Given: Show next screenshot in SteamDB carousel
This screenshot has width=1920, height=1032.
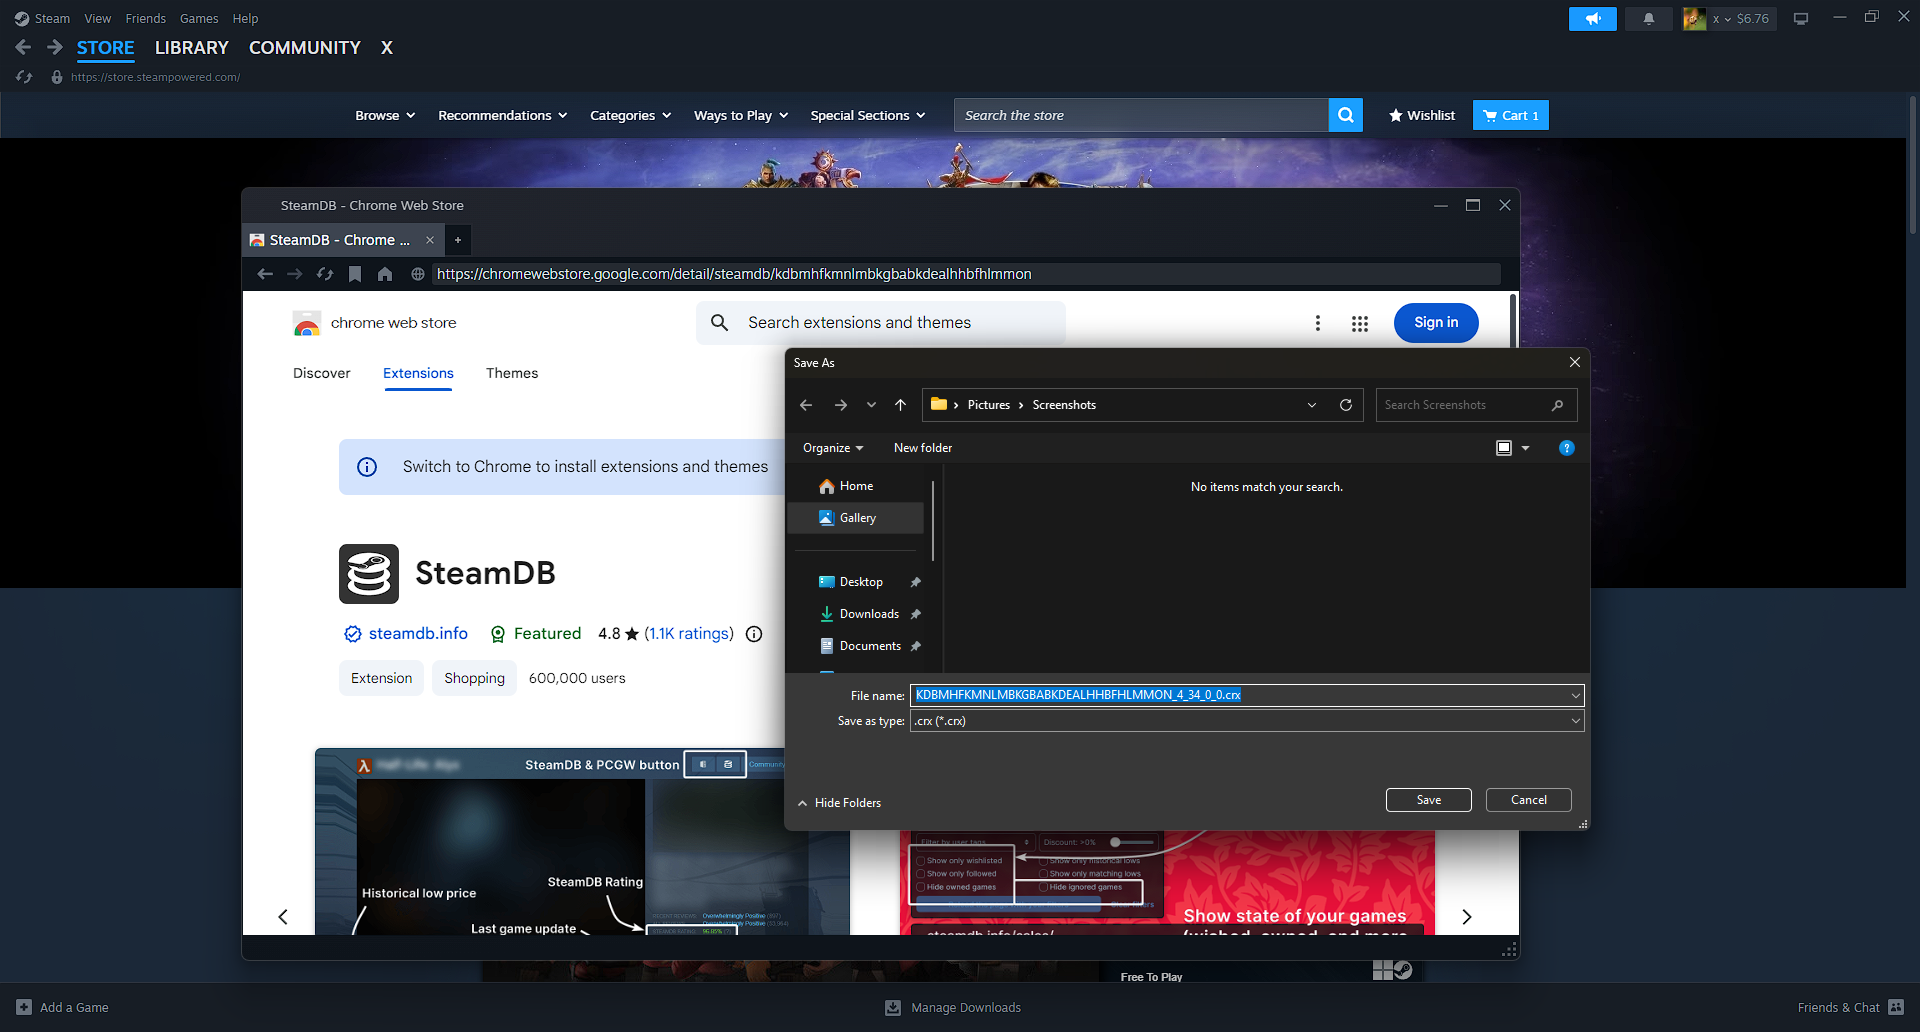Looking at the screenshot, I should (1467, 917).
